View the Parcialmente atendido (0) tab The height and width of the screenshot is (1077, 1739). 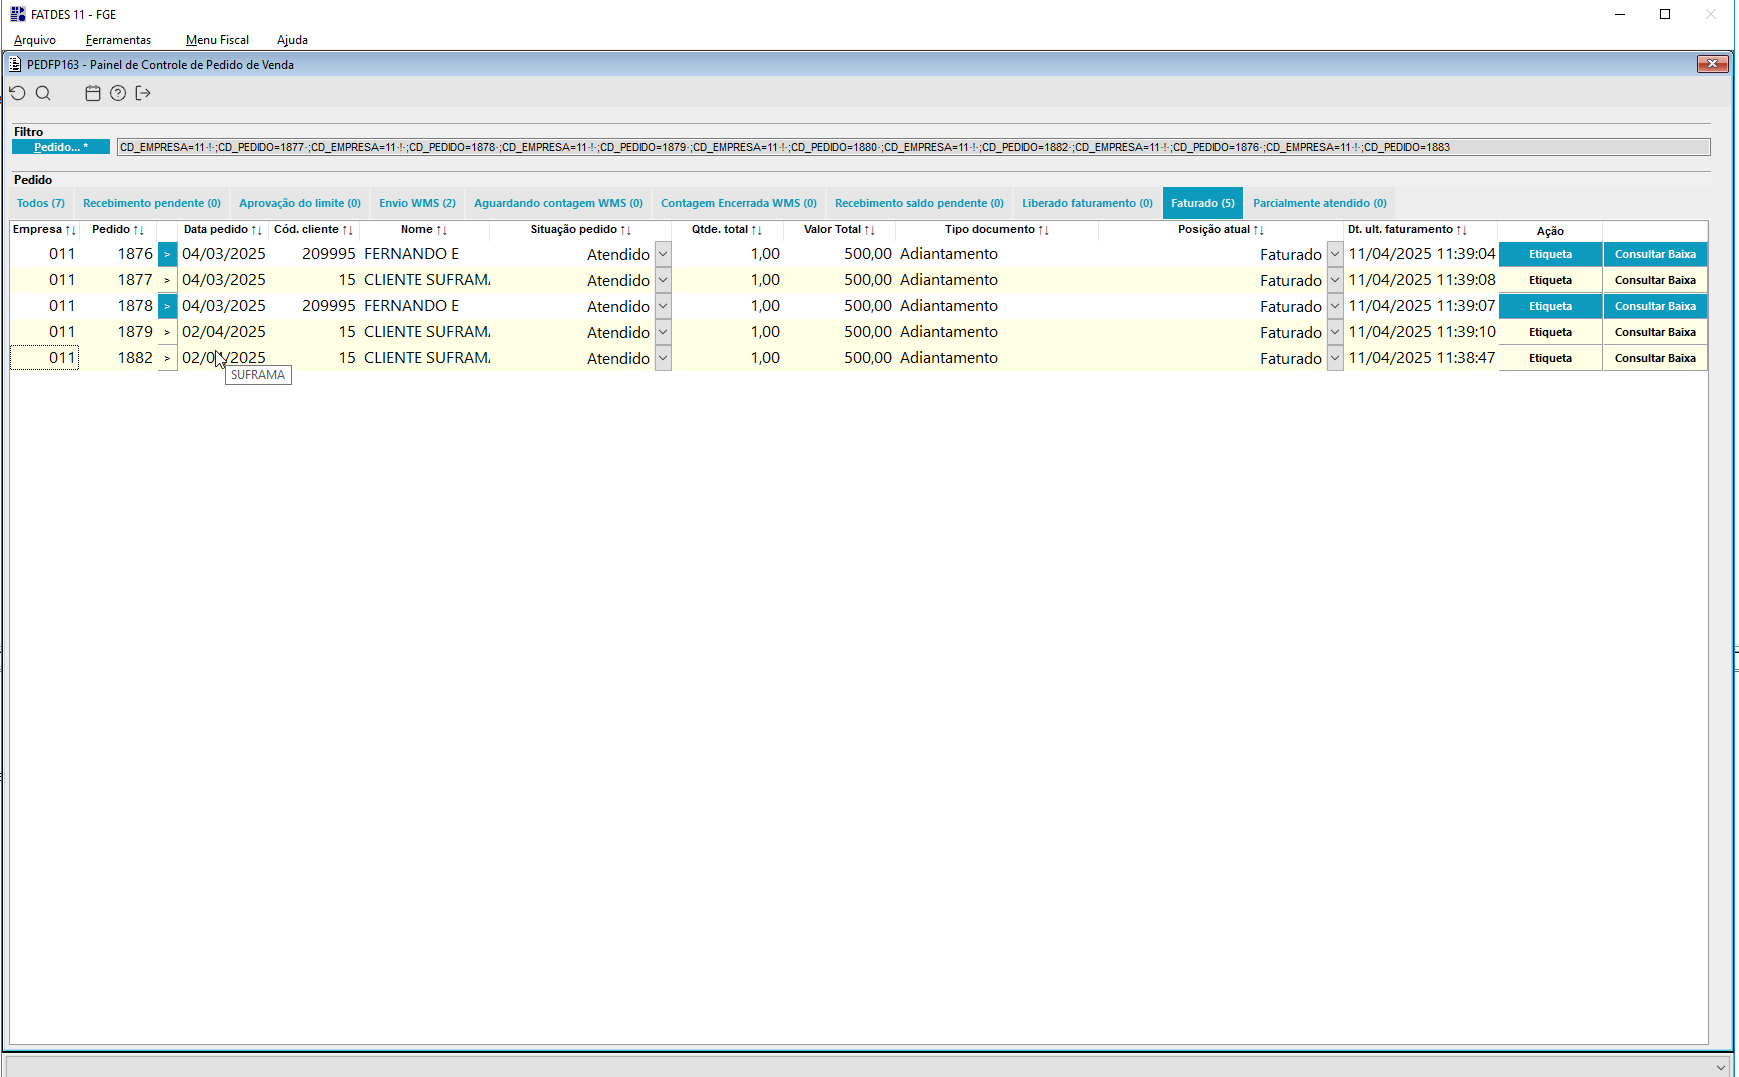pyautogui.click(x=1320, y=203)
